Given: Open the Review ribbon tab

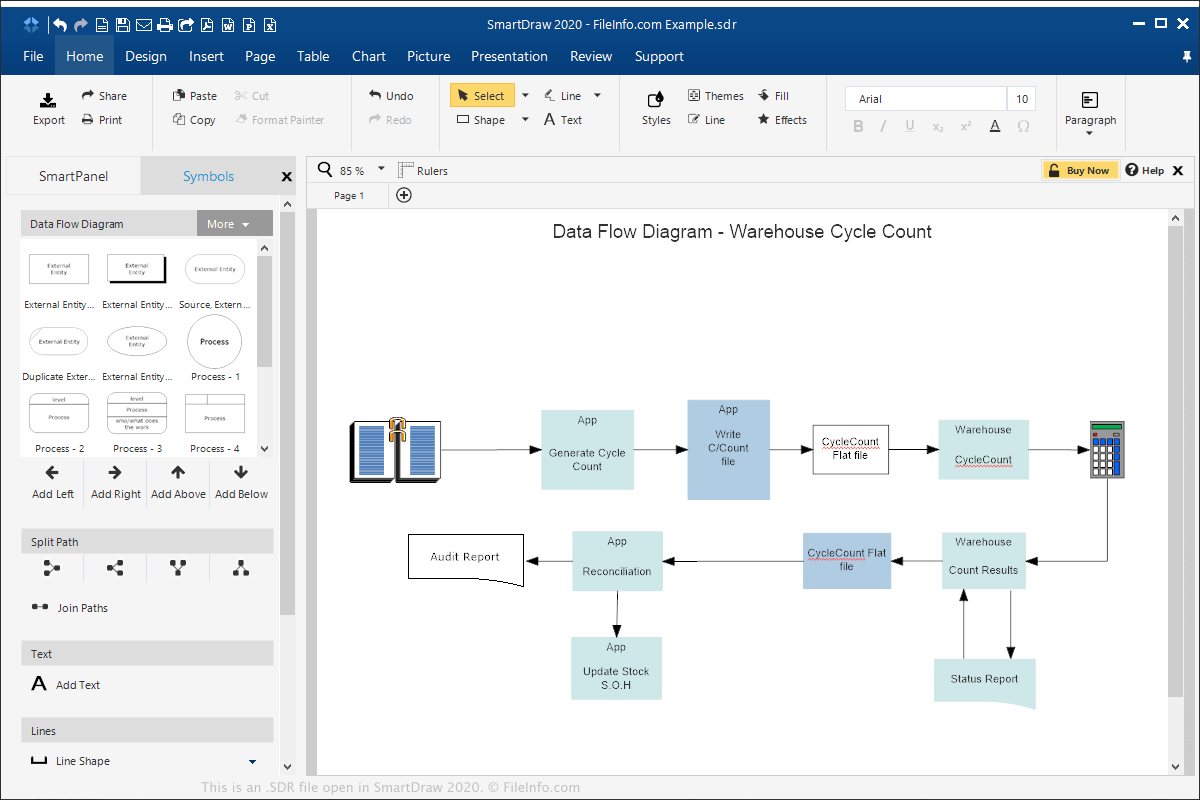Looking at the screenshot, I should (x=591, y=56).
